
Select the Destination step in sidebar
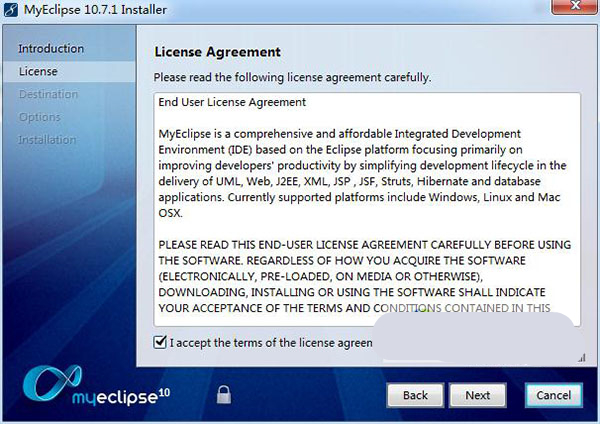(x=49, y=94)
